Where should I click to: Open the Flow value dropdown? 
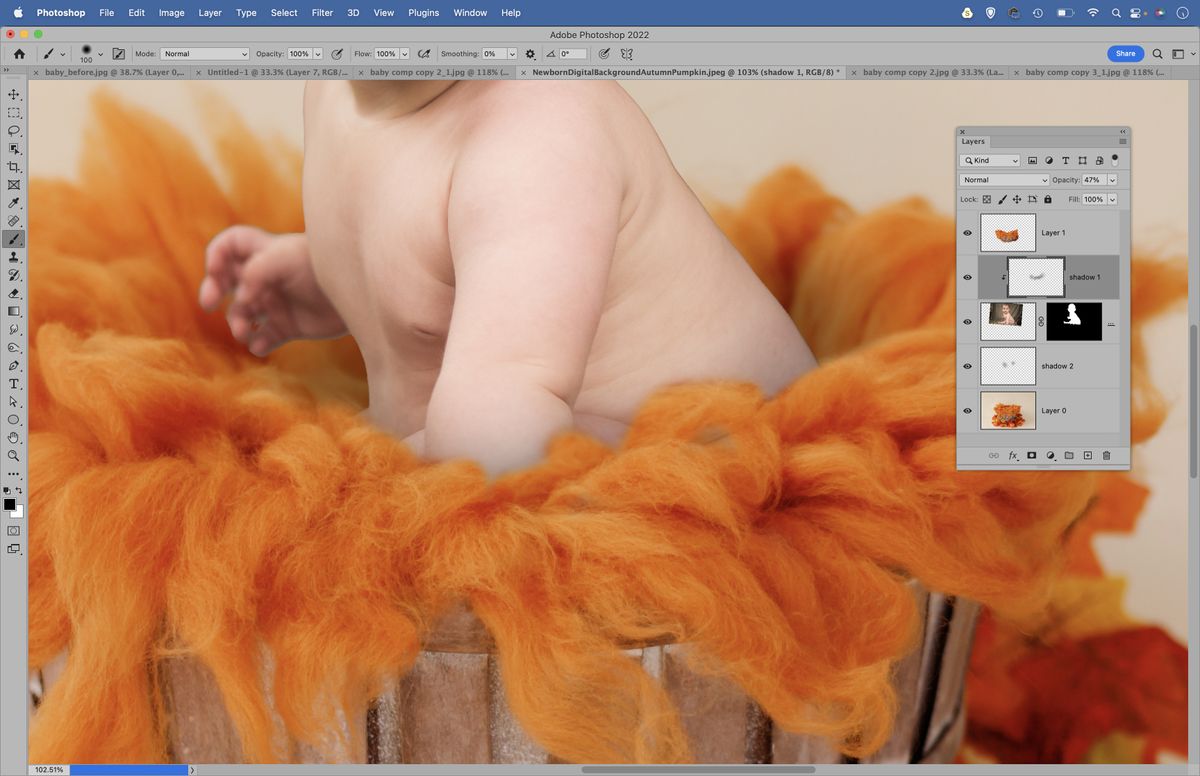click(x=405, y=54)
